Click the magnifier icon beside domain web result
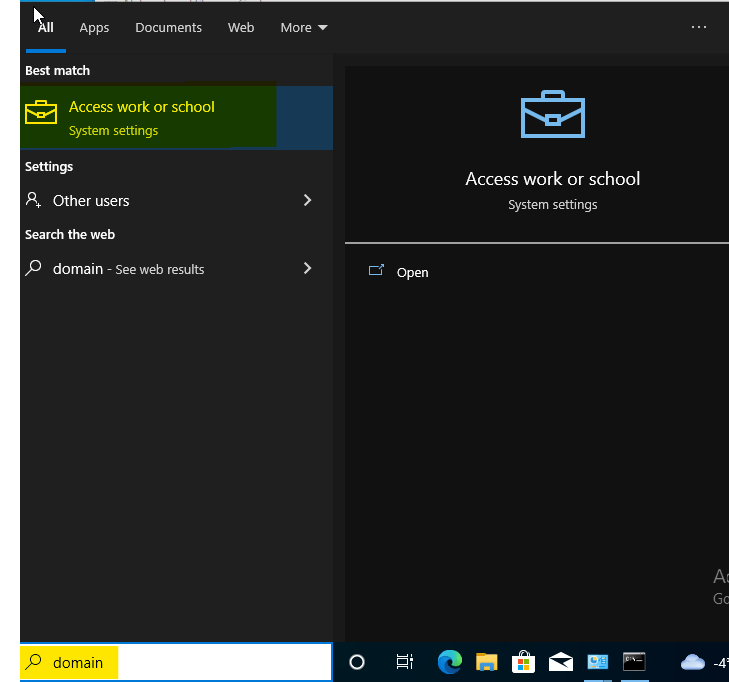 click(33, 268)
